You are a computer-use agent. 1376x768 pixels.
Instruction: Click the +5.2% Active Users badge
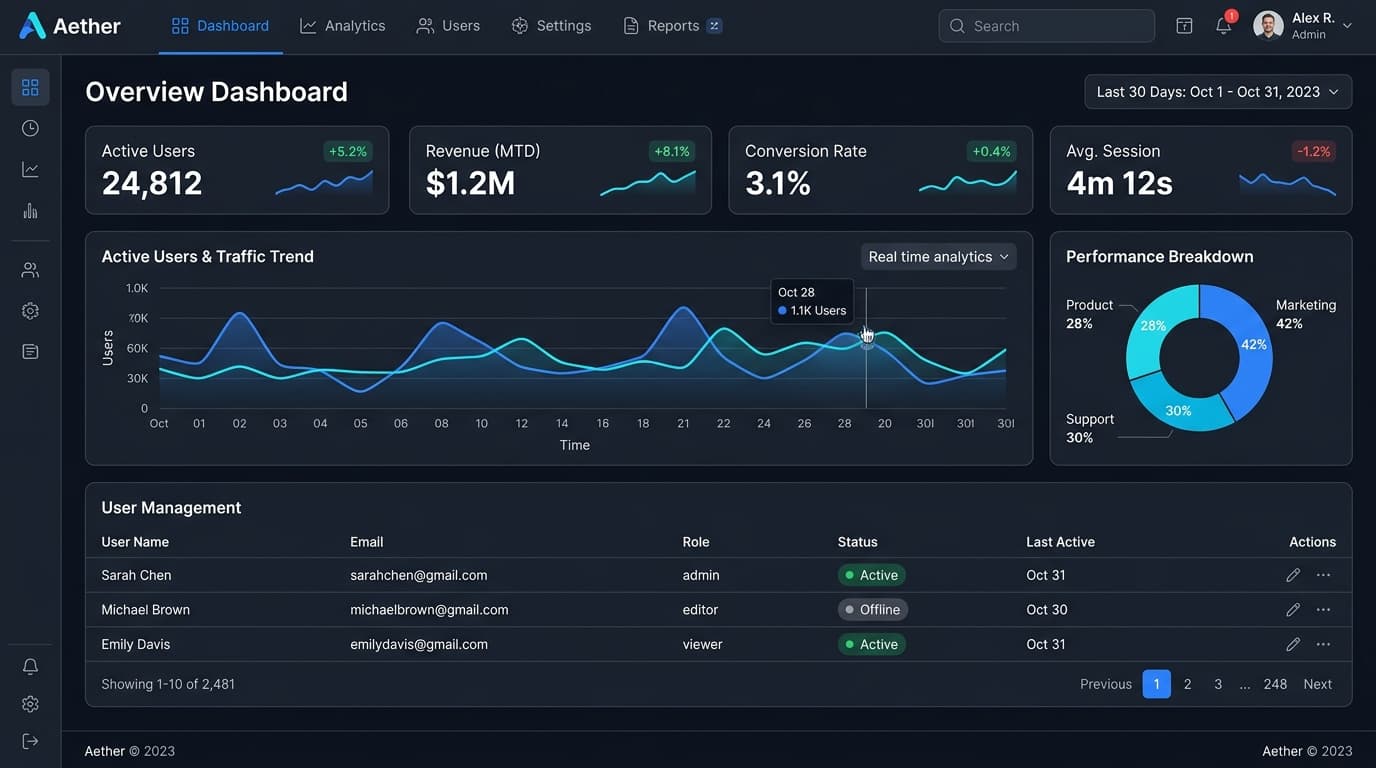tap(348, 152)
